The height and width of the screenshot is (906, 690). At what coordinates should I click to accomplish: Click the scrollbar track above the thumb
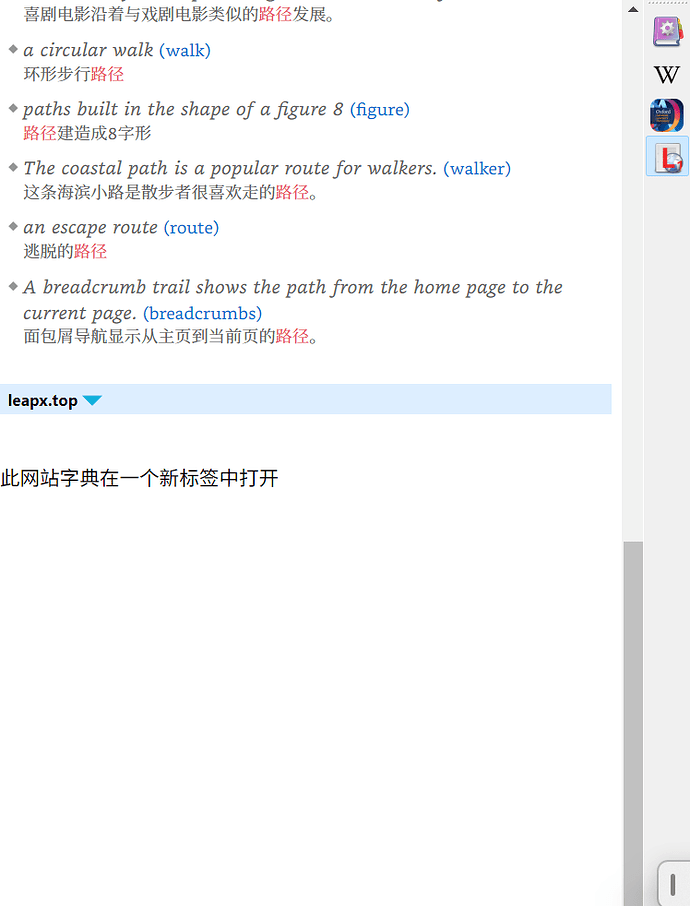pyautogui.click(x=633, y=279)
